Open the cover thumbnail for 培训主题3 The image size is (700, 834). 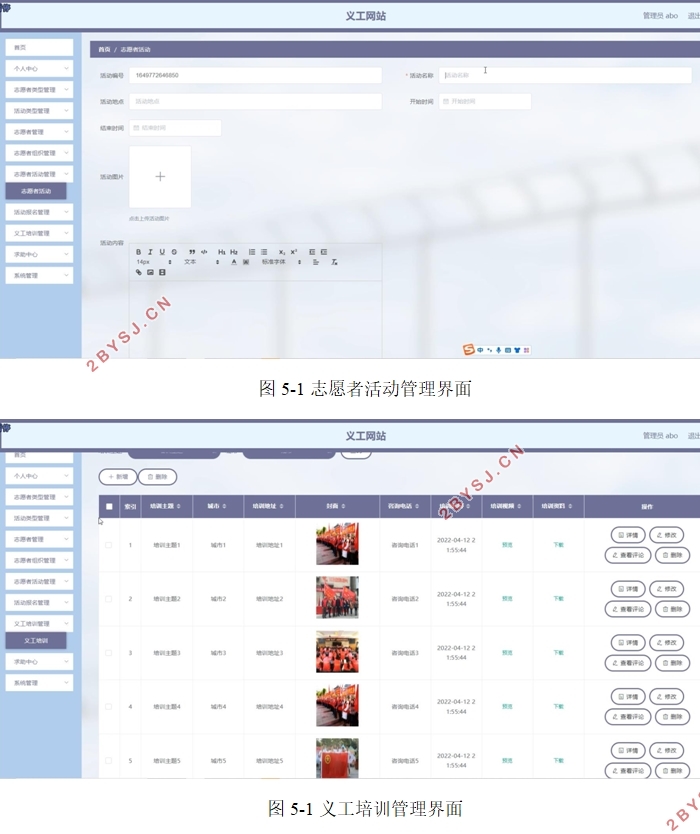[337, 652]
